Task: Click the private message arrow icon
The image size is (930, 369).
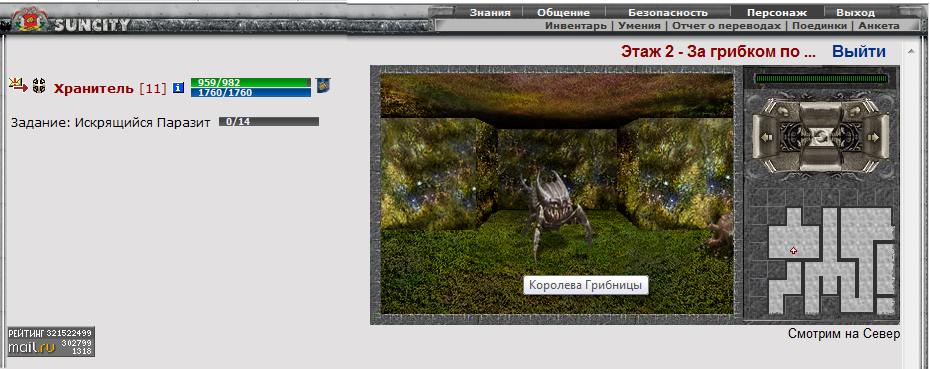Action: (x=18, y=85)
